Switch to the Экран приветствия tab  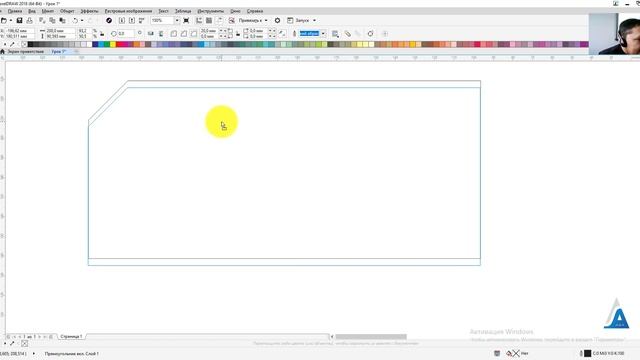click(25, 51)
